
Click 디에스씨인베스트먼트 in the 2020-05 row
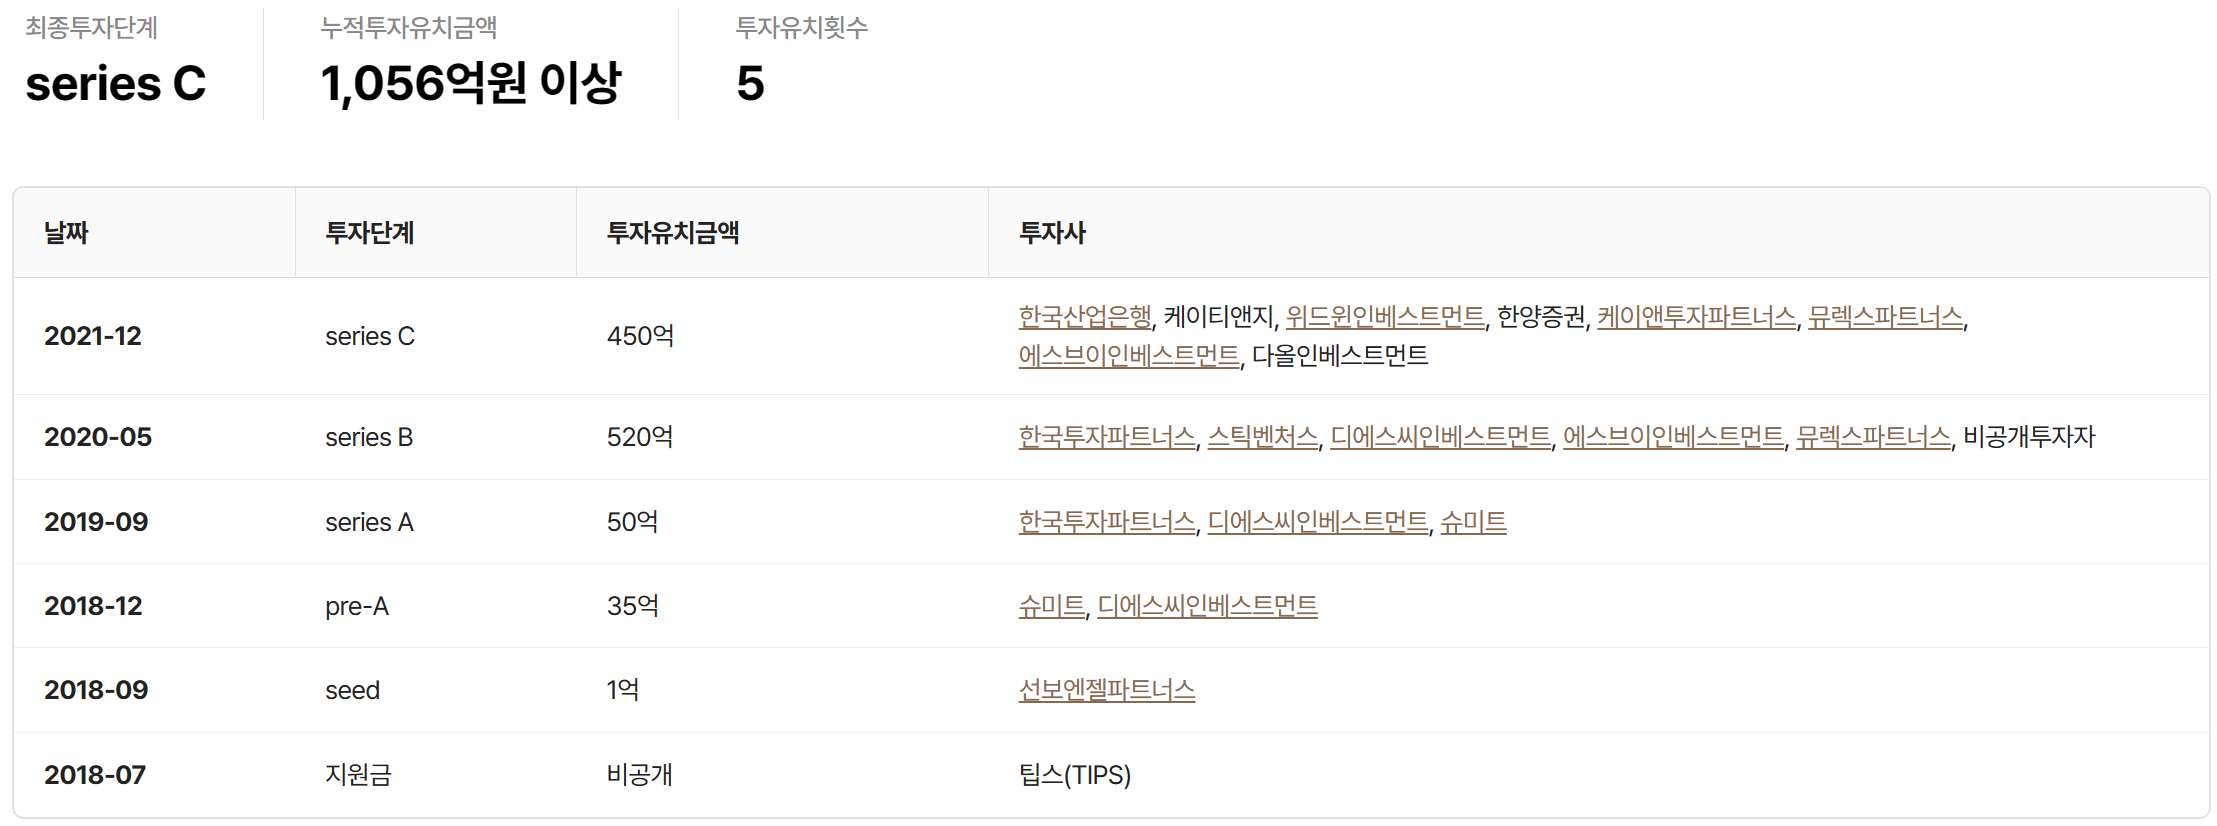1440,437
